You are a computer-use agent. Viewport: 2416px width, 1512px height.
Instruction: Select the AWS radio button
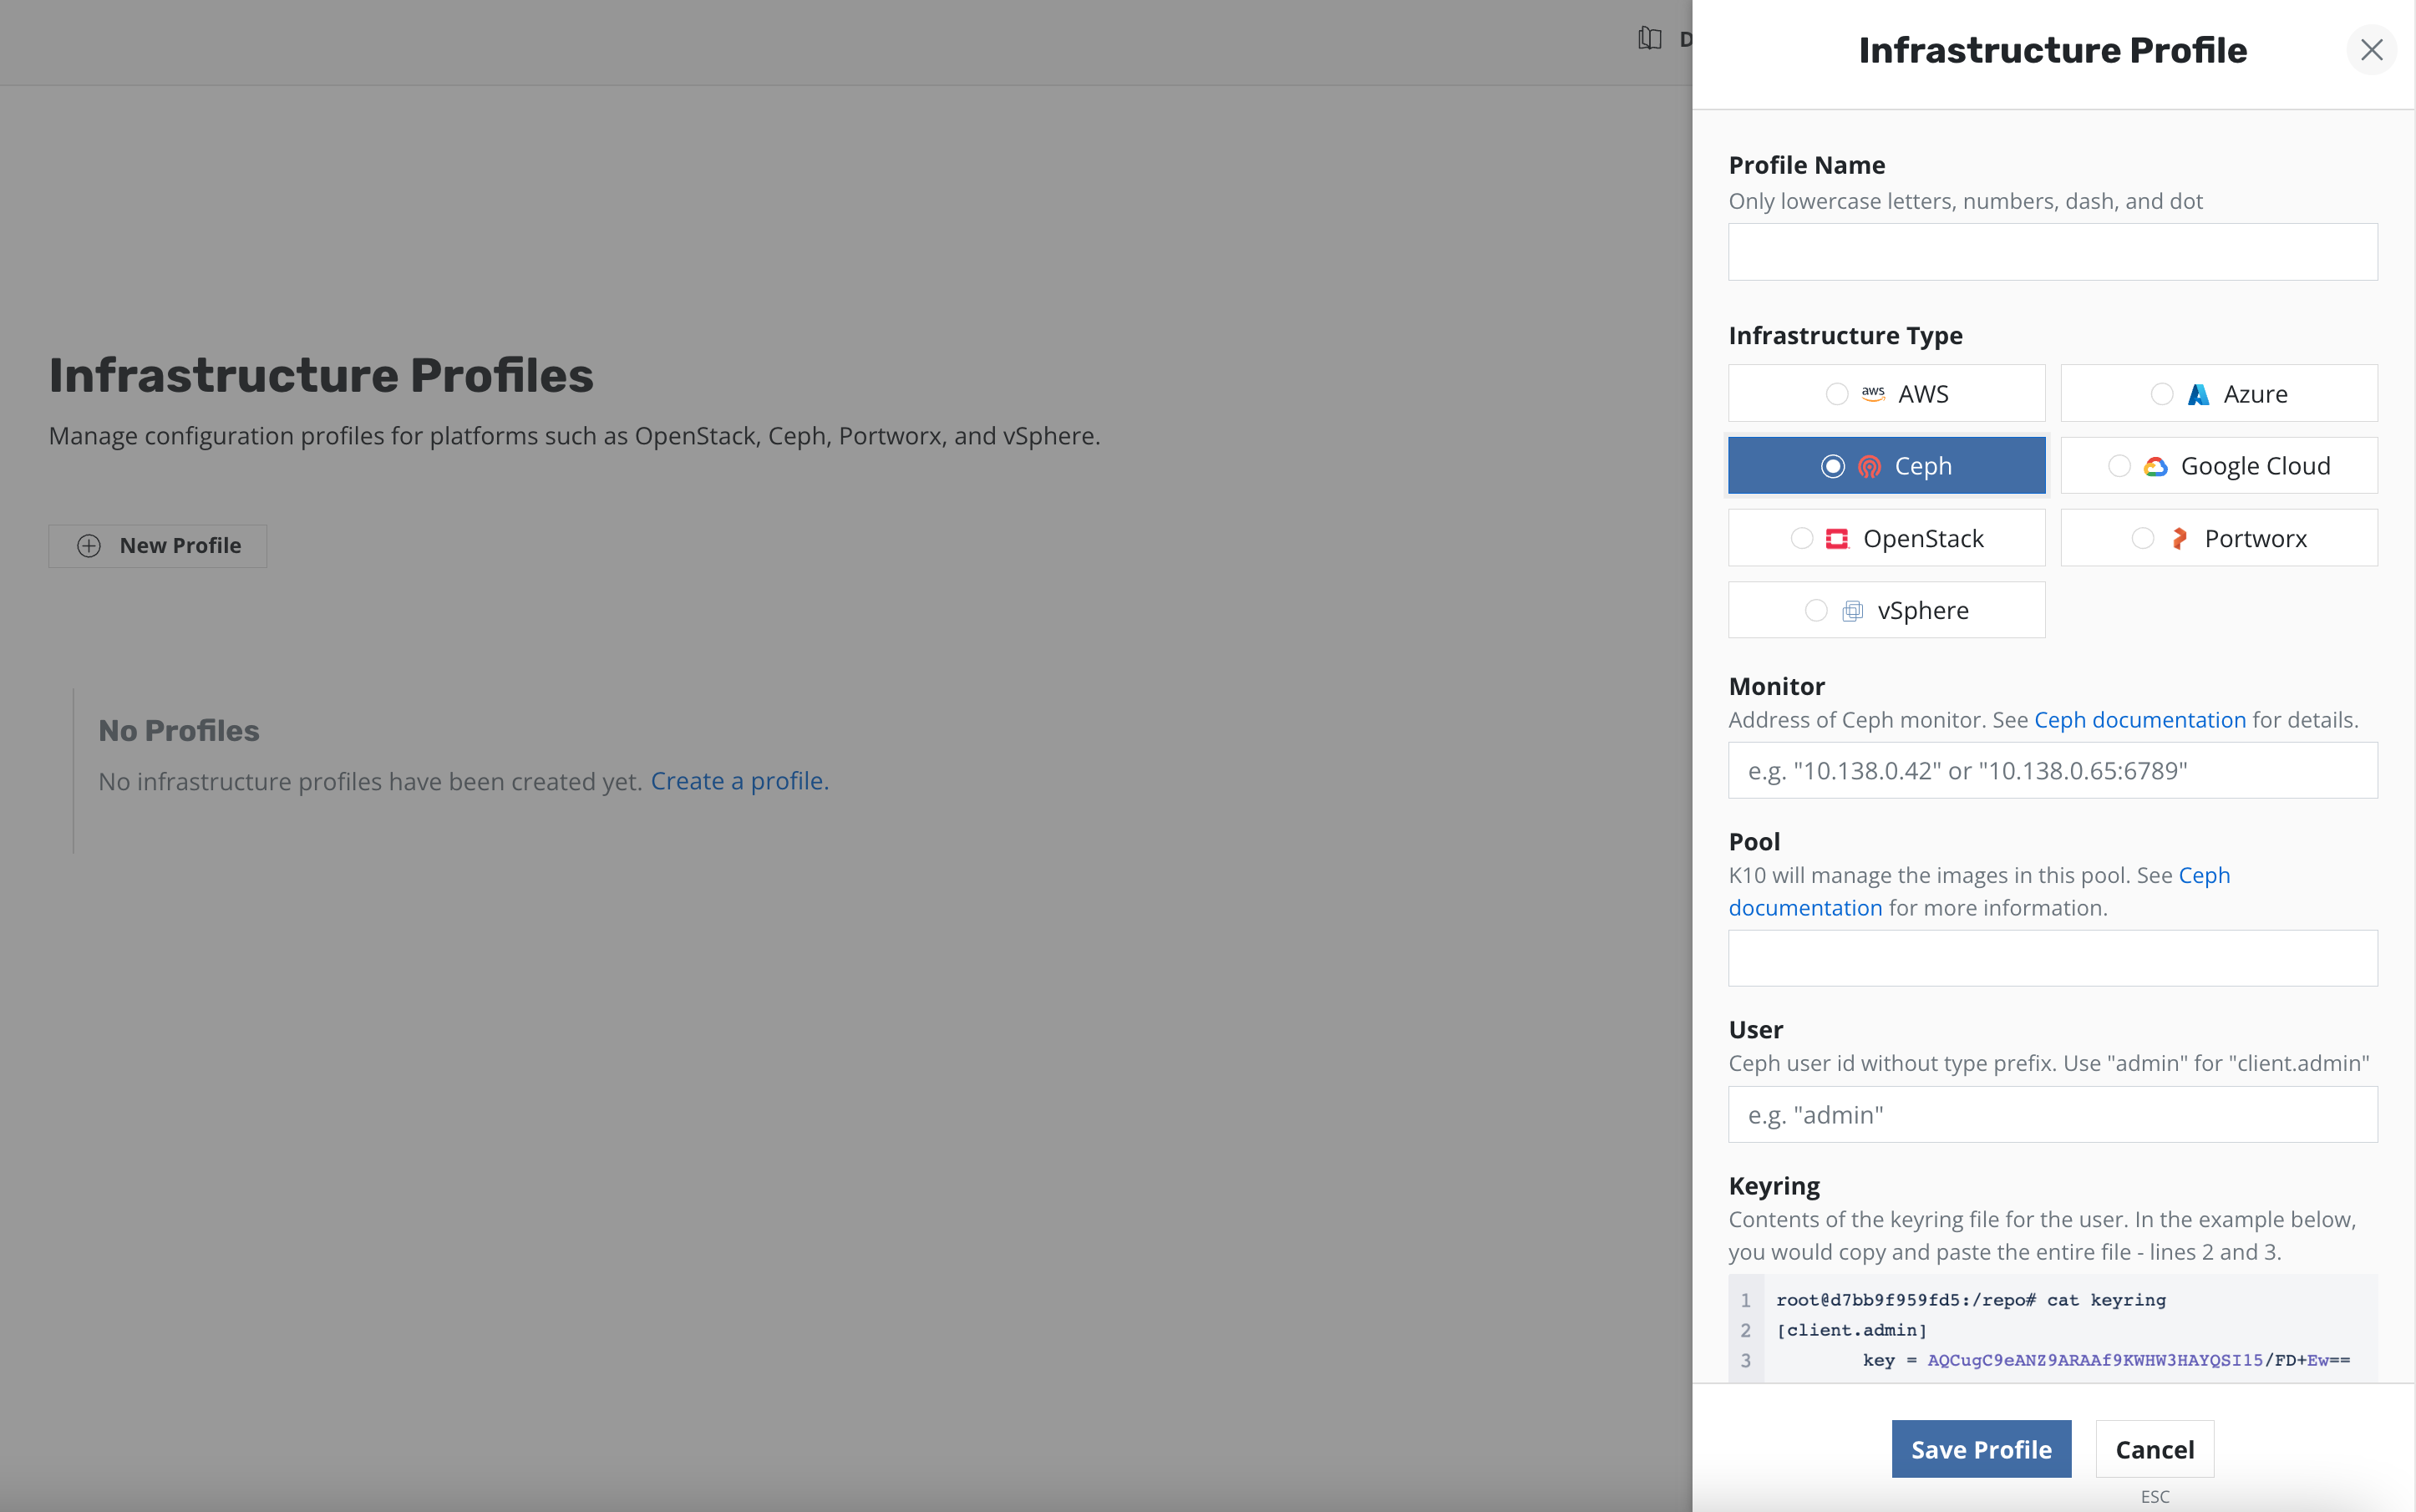coord(1836,394)
